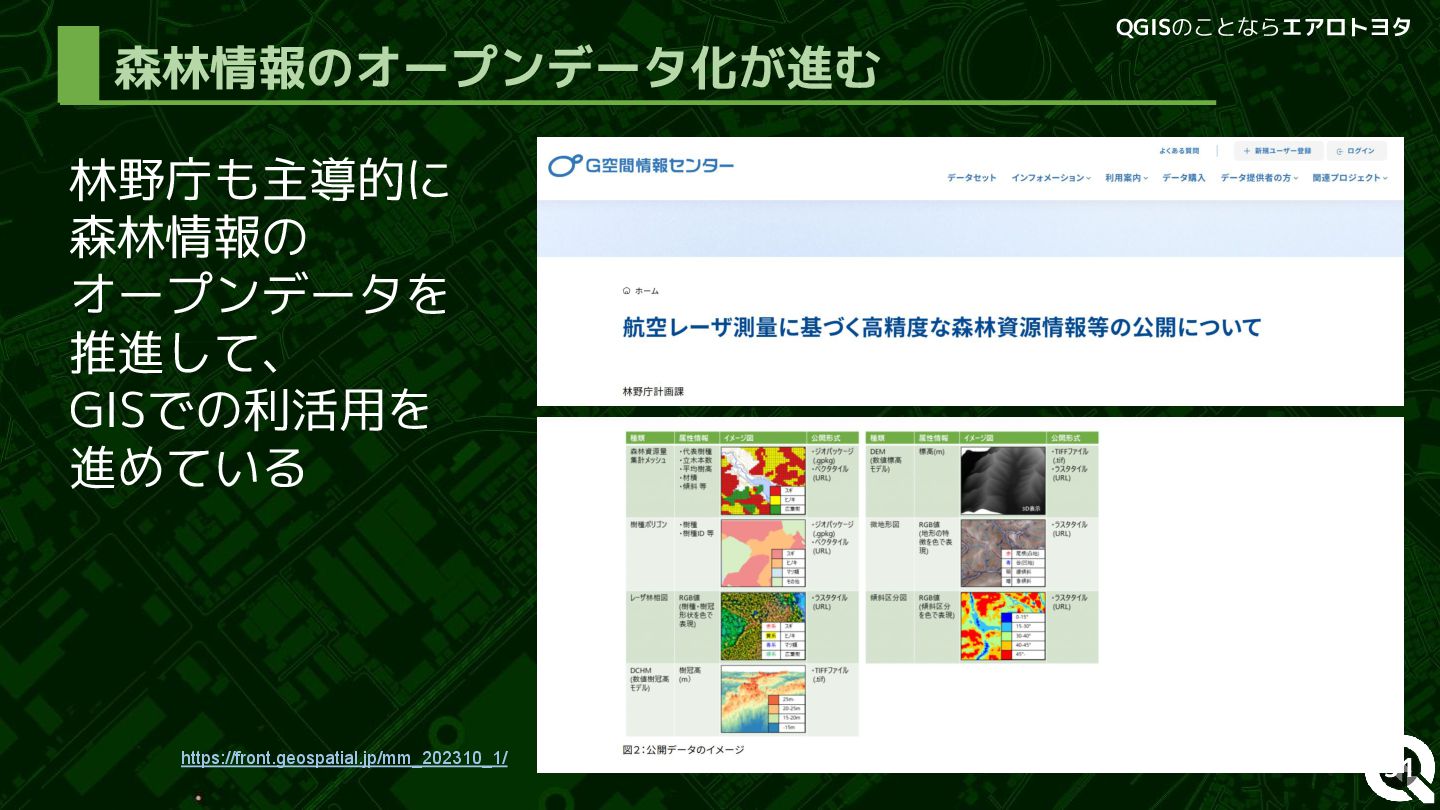Viewport: 1440px width, 810px height.
Task: Click the ログイン button
Action: pyautogui.click(x=1357, y=151)
